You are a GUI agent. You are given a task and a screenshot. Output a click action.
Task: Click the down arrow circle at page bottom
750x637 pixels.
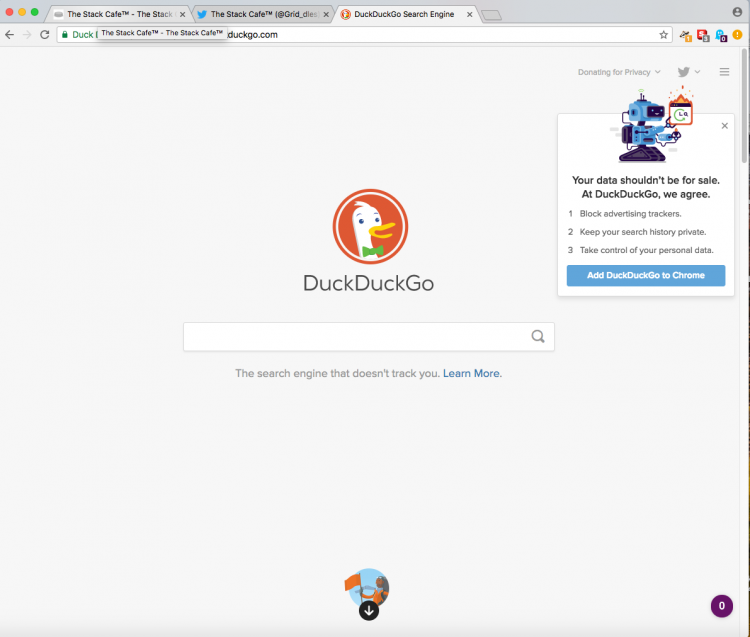point(369,611)
